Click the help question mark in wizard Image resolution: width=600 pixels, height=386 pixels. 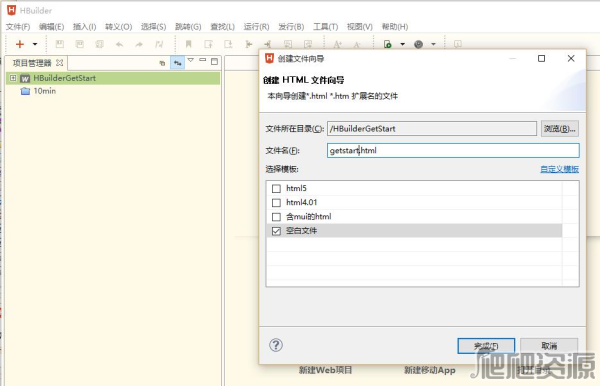(x=276, y=345)
